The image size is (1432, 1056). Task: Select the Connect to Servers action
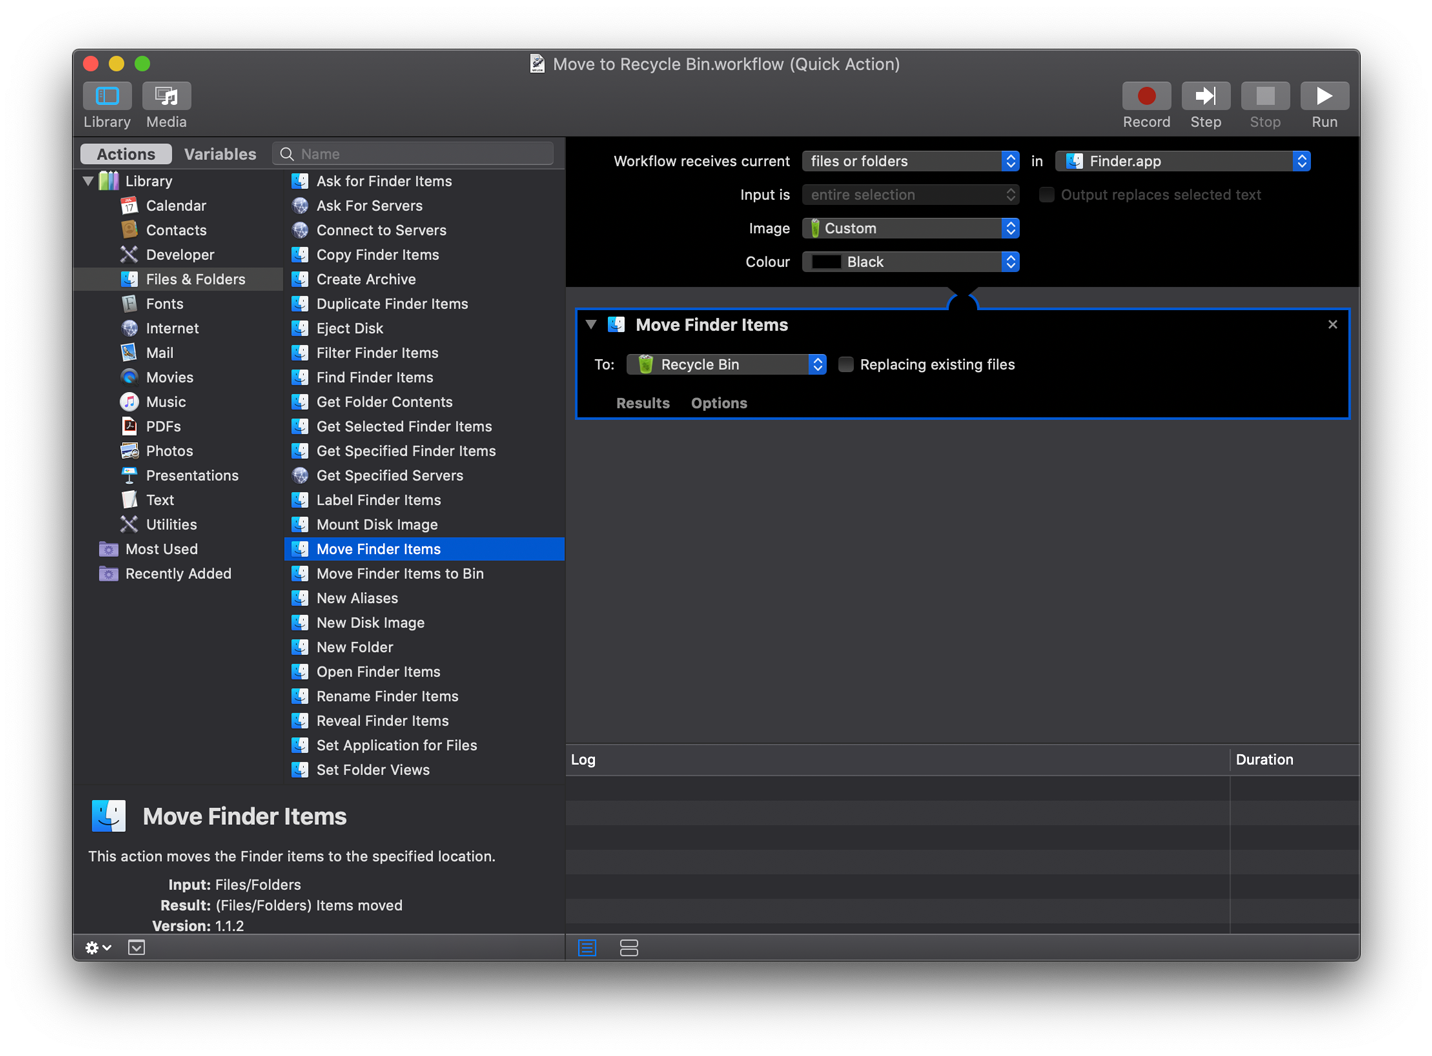click(425, 230)
